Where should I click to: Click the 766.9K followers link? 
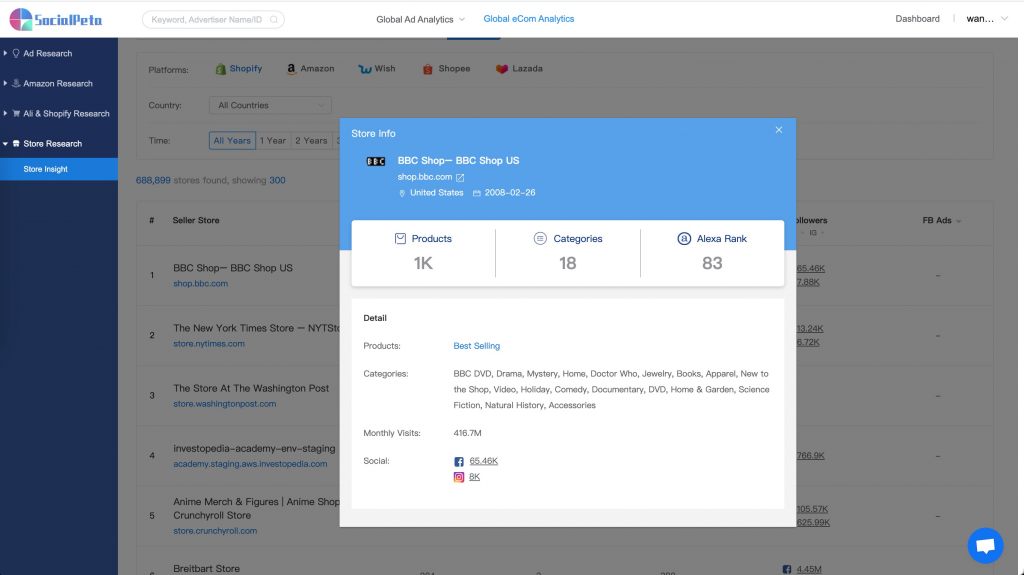pos(810,455)
